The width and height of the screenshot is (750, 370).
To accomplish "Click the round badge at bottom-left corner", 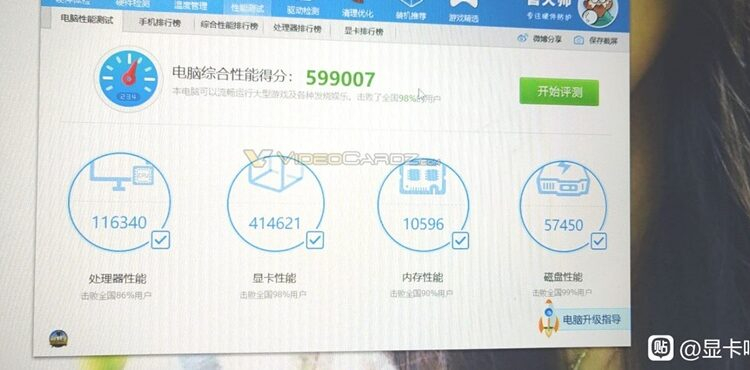I will coord(58,338).
